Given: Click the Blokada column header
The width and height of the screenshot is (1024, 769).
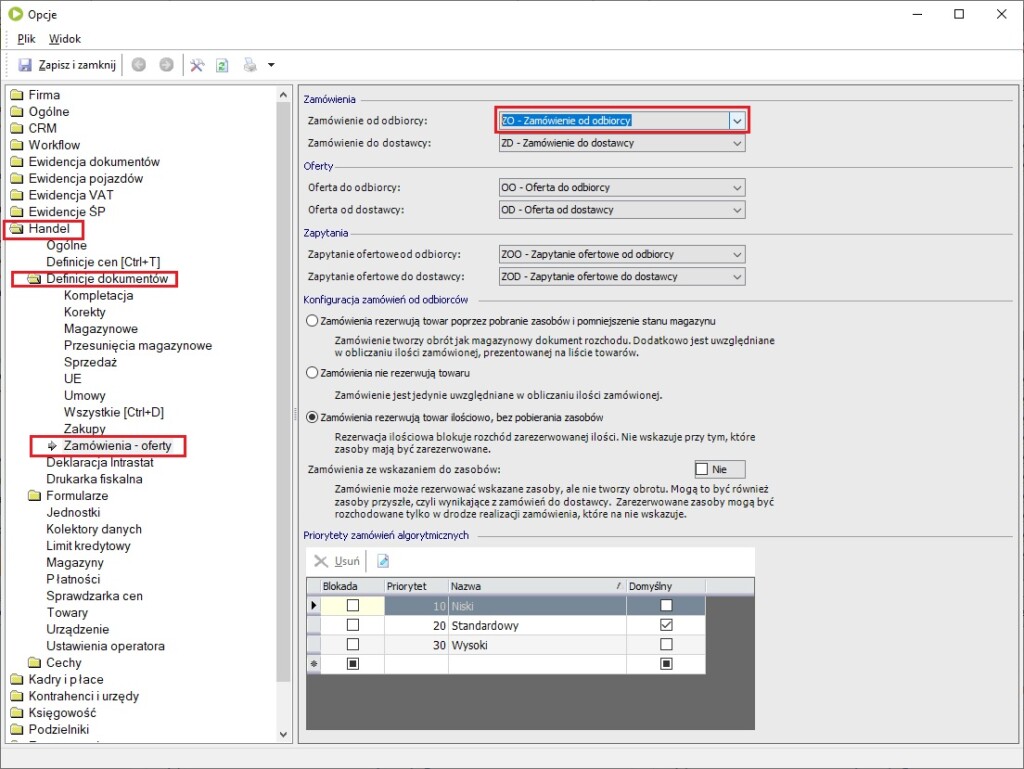Looking at the screenshot, I should 352,586.
